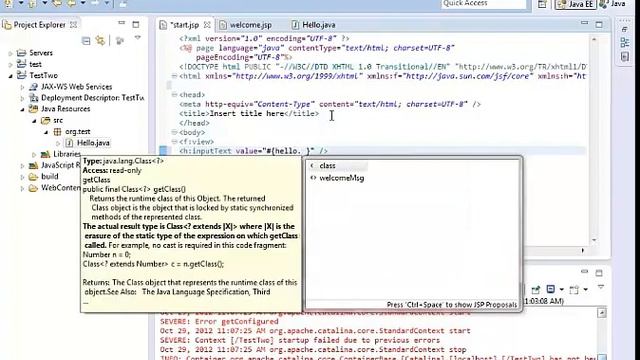
Task: Click the Hello.java file icon in tree
Action: coord(69,143)
